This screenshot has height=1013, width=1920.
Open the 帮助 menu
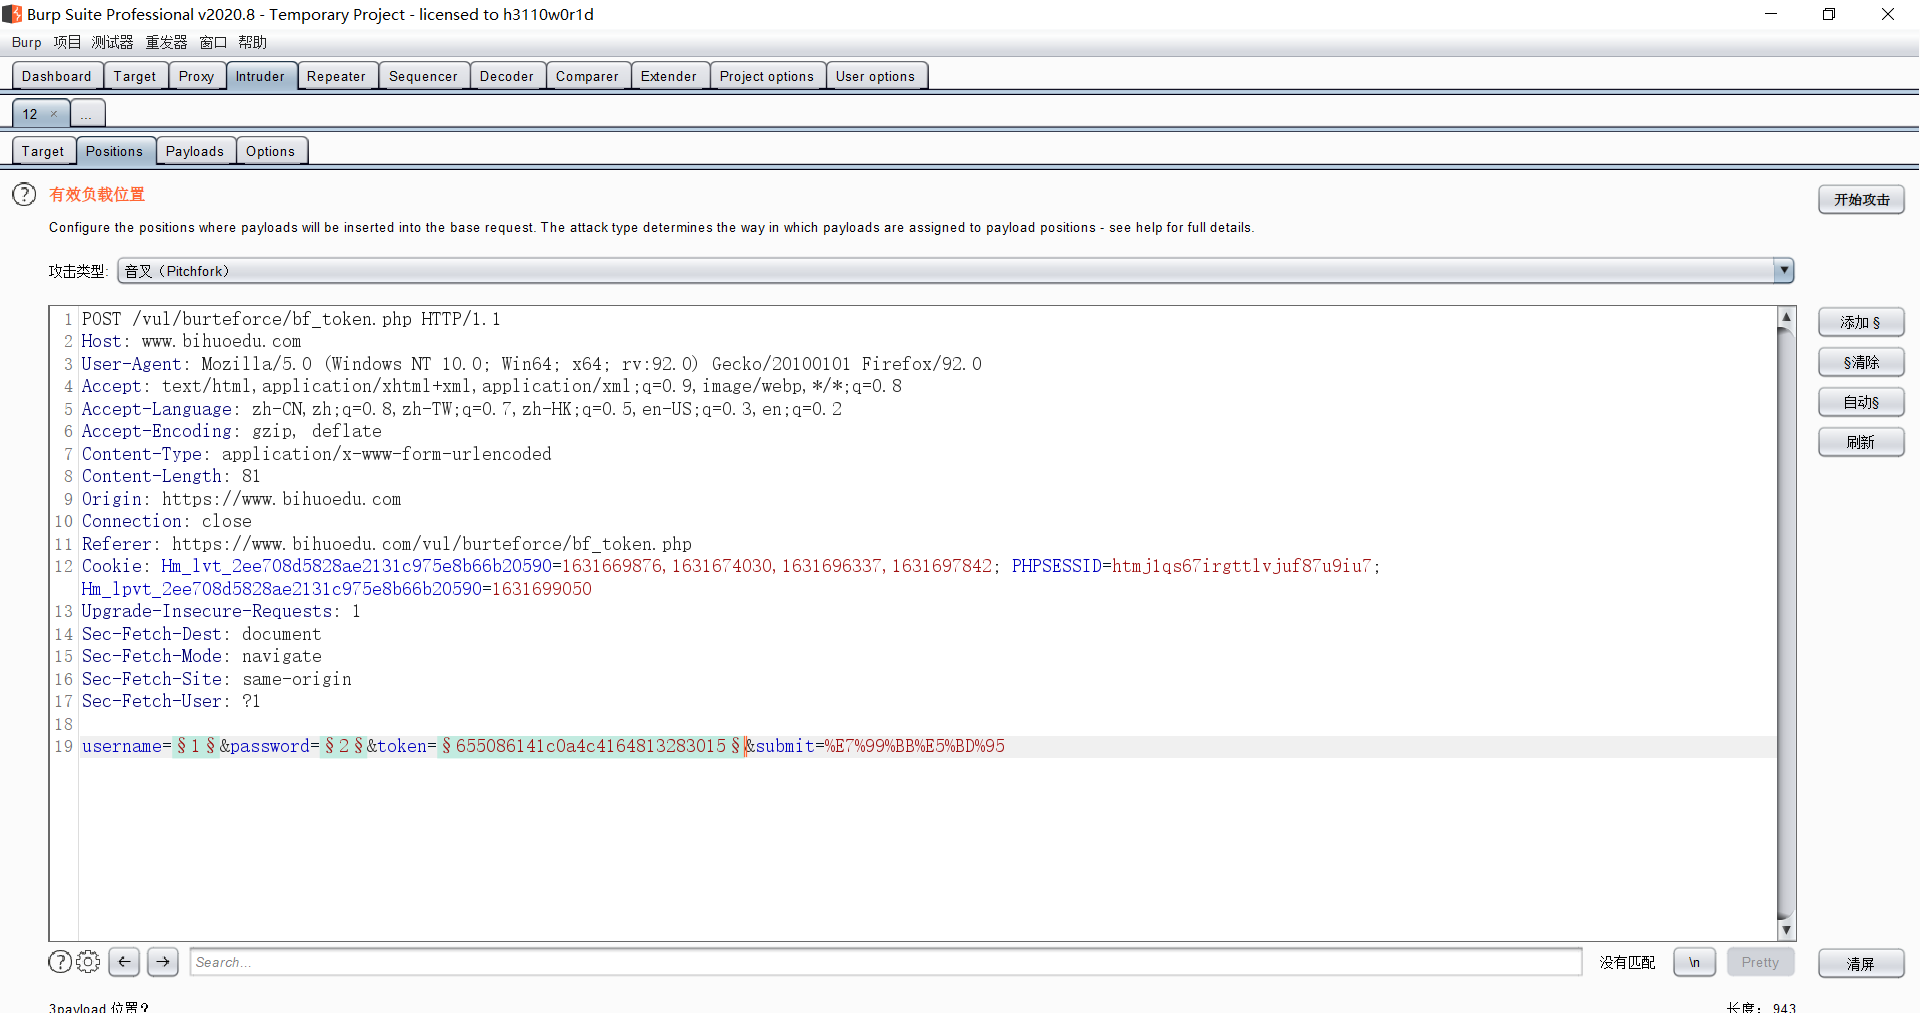tap(252, 42)
